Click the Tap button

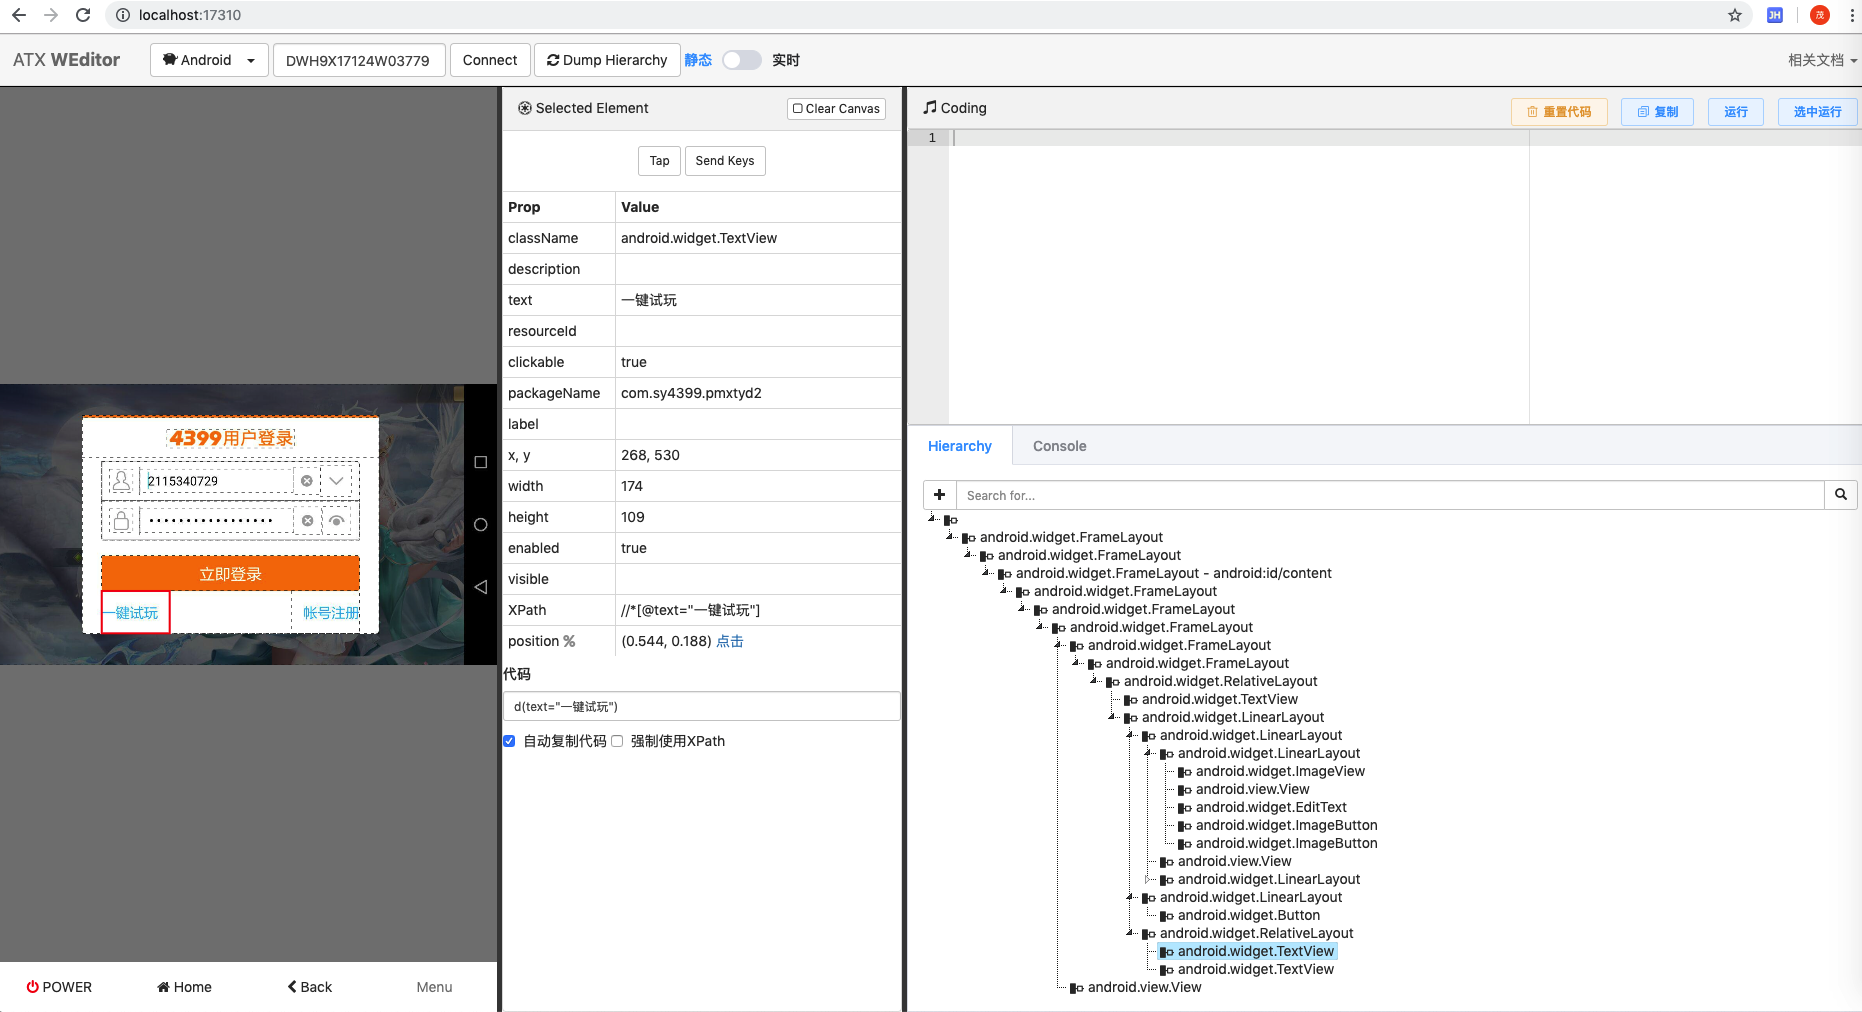(659, 161)
